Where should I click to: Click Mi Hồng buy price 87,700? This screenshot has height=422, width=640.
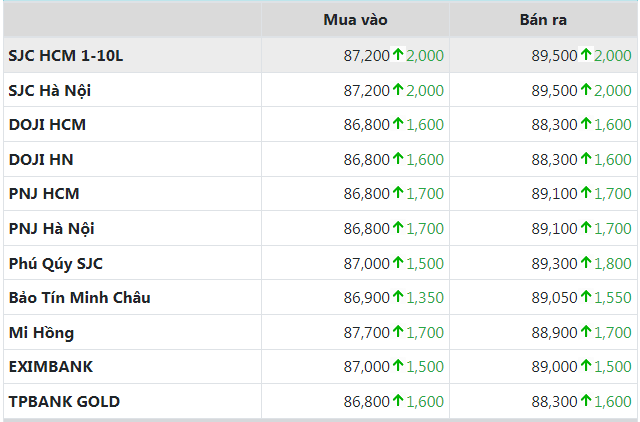click(x=366, y=333)
